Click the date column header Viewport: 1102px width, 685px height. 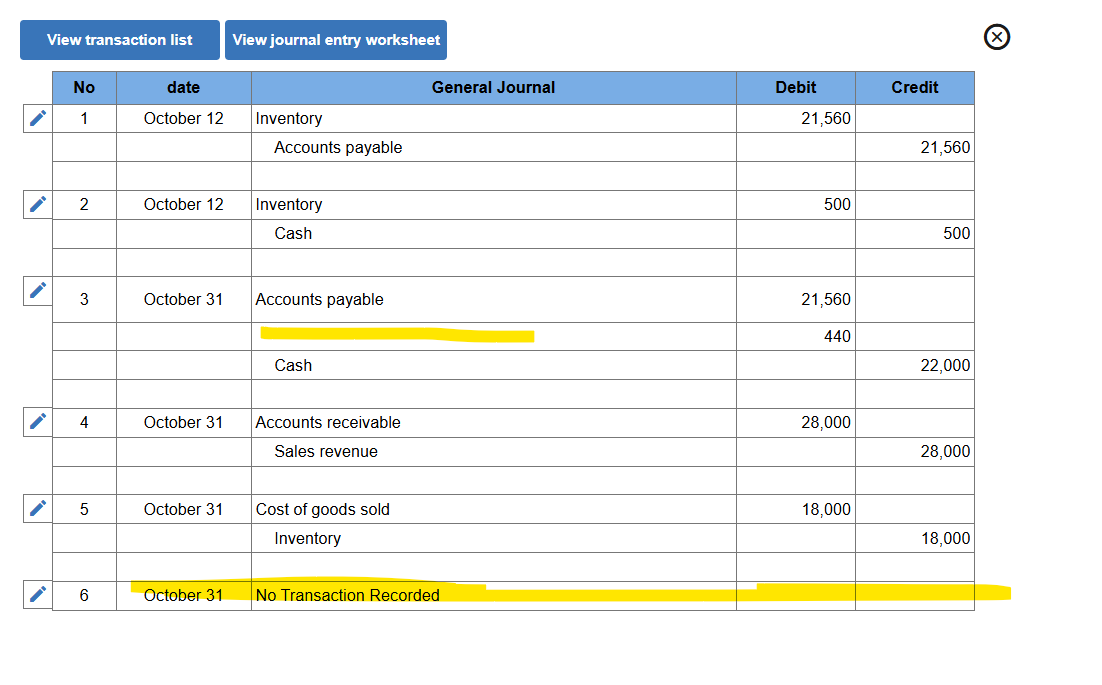(183, 88)
